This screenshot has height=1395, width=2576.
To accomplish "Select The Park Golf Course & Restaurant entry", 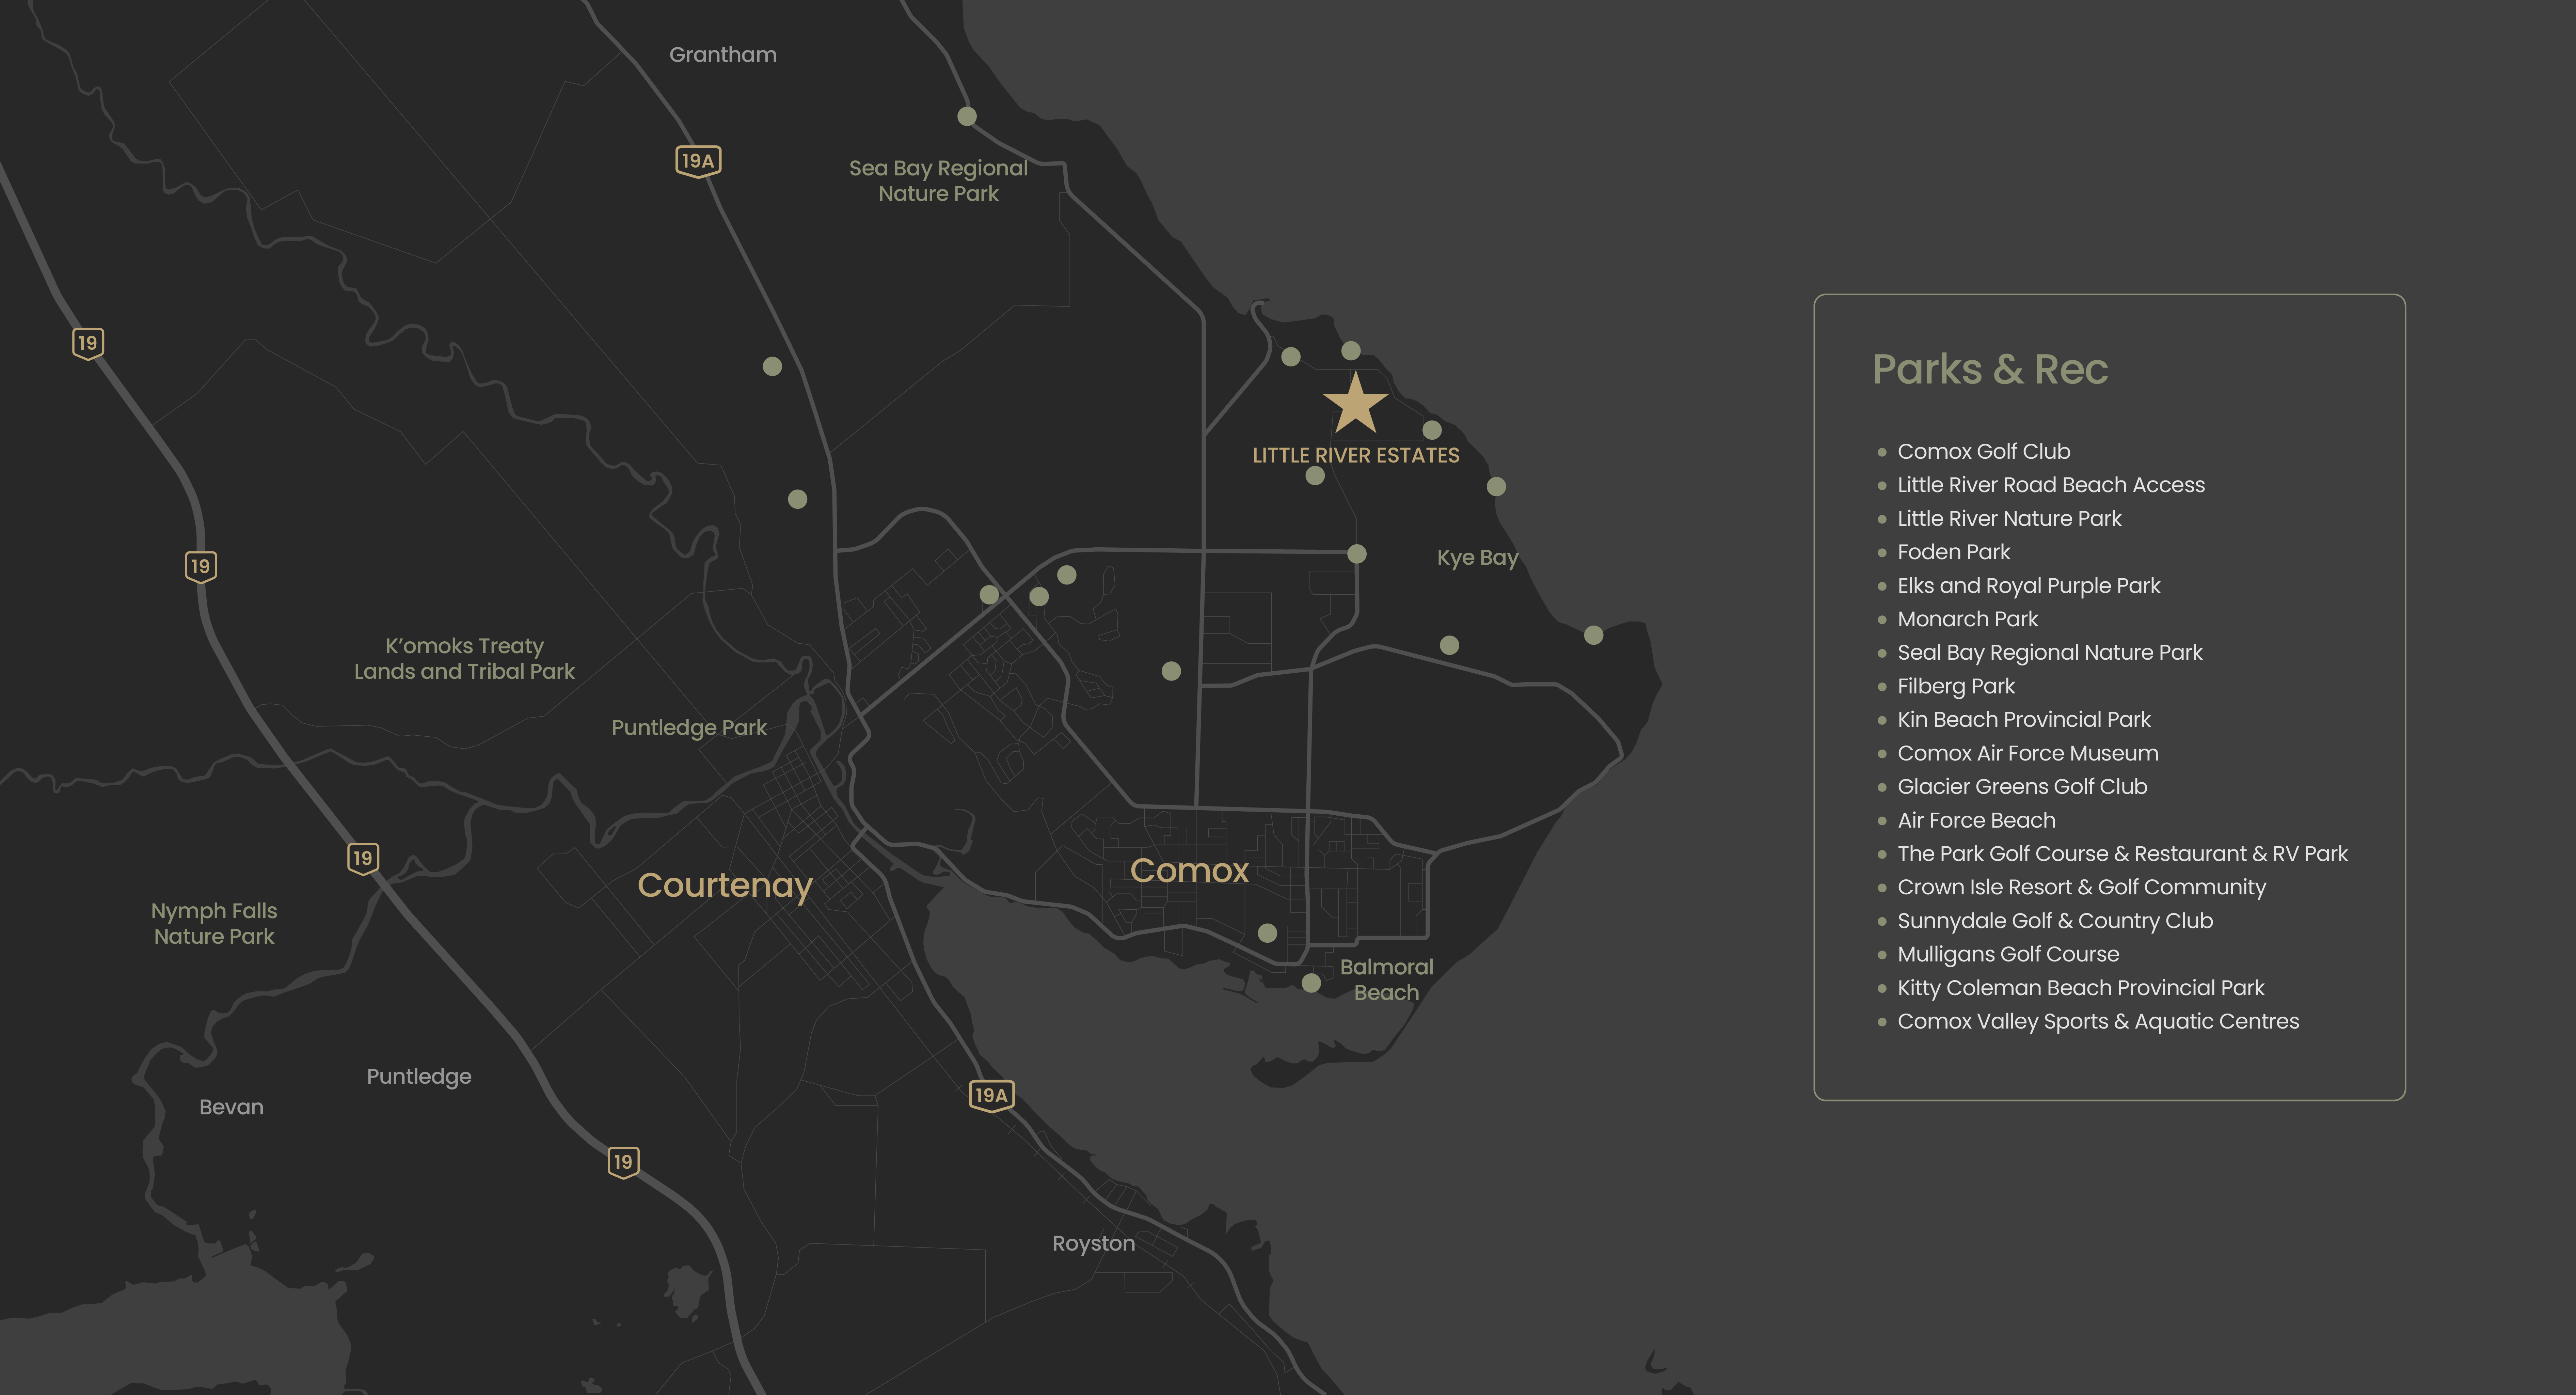I will 2123,854.
